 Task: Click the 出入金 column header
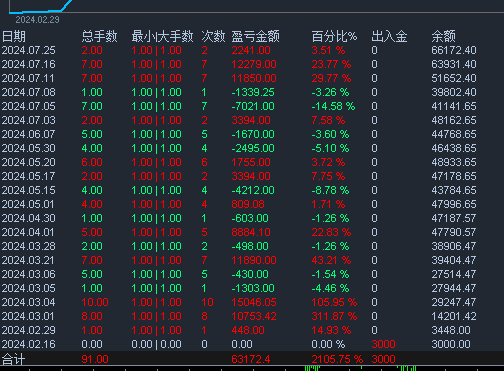coord(389,36)
